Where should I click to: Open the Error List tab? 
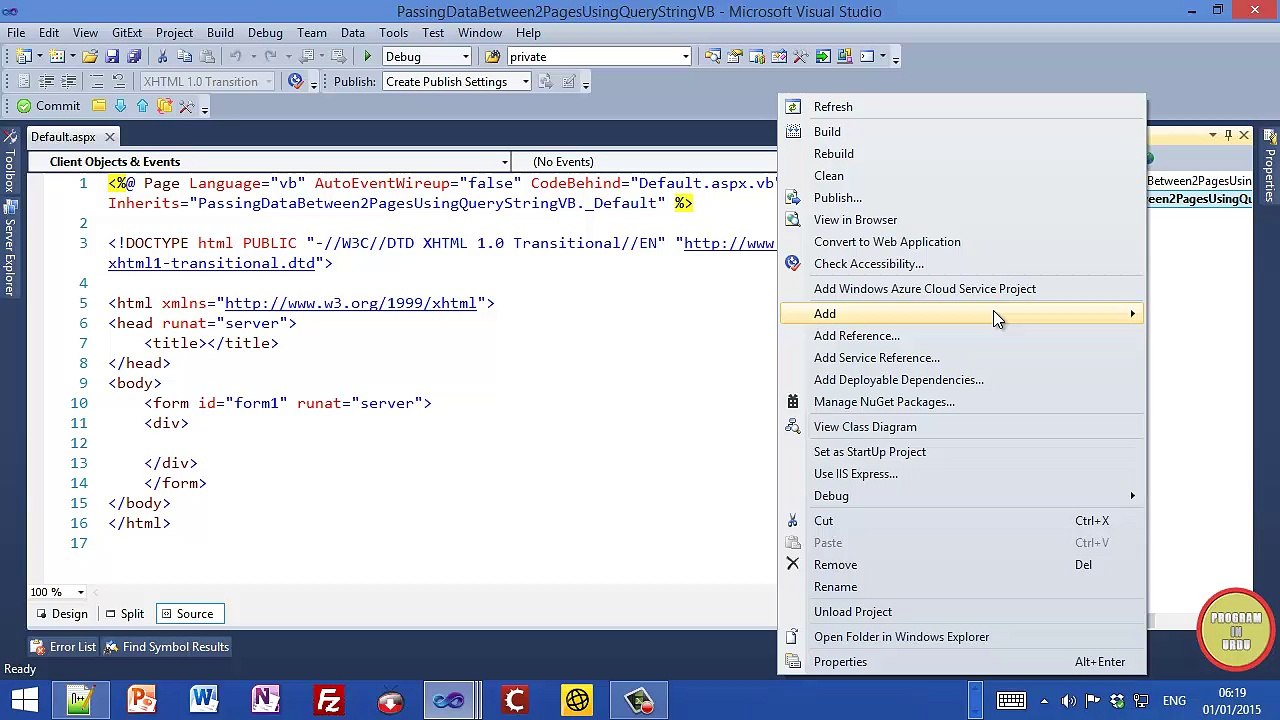(x=63, y=647)
